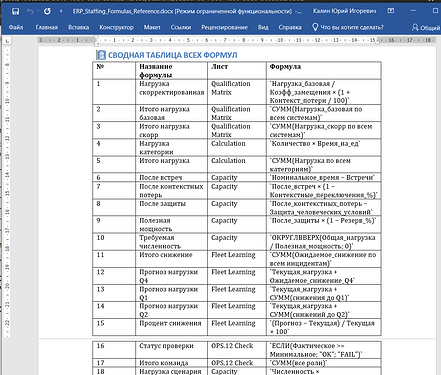441x375 pixels.
Task: Select the Вид tab
Action: click(263, 27)
